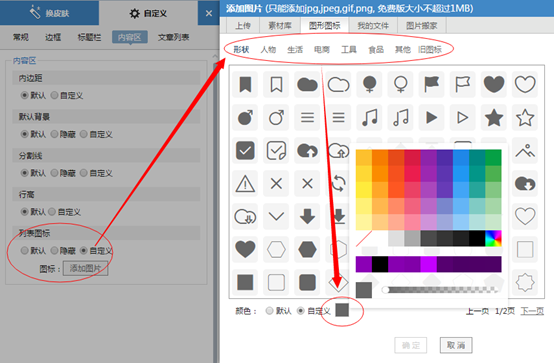Pick the outline music note icon
This screenshot has height=363, width=554.
click(x=401, y=117)
